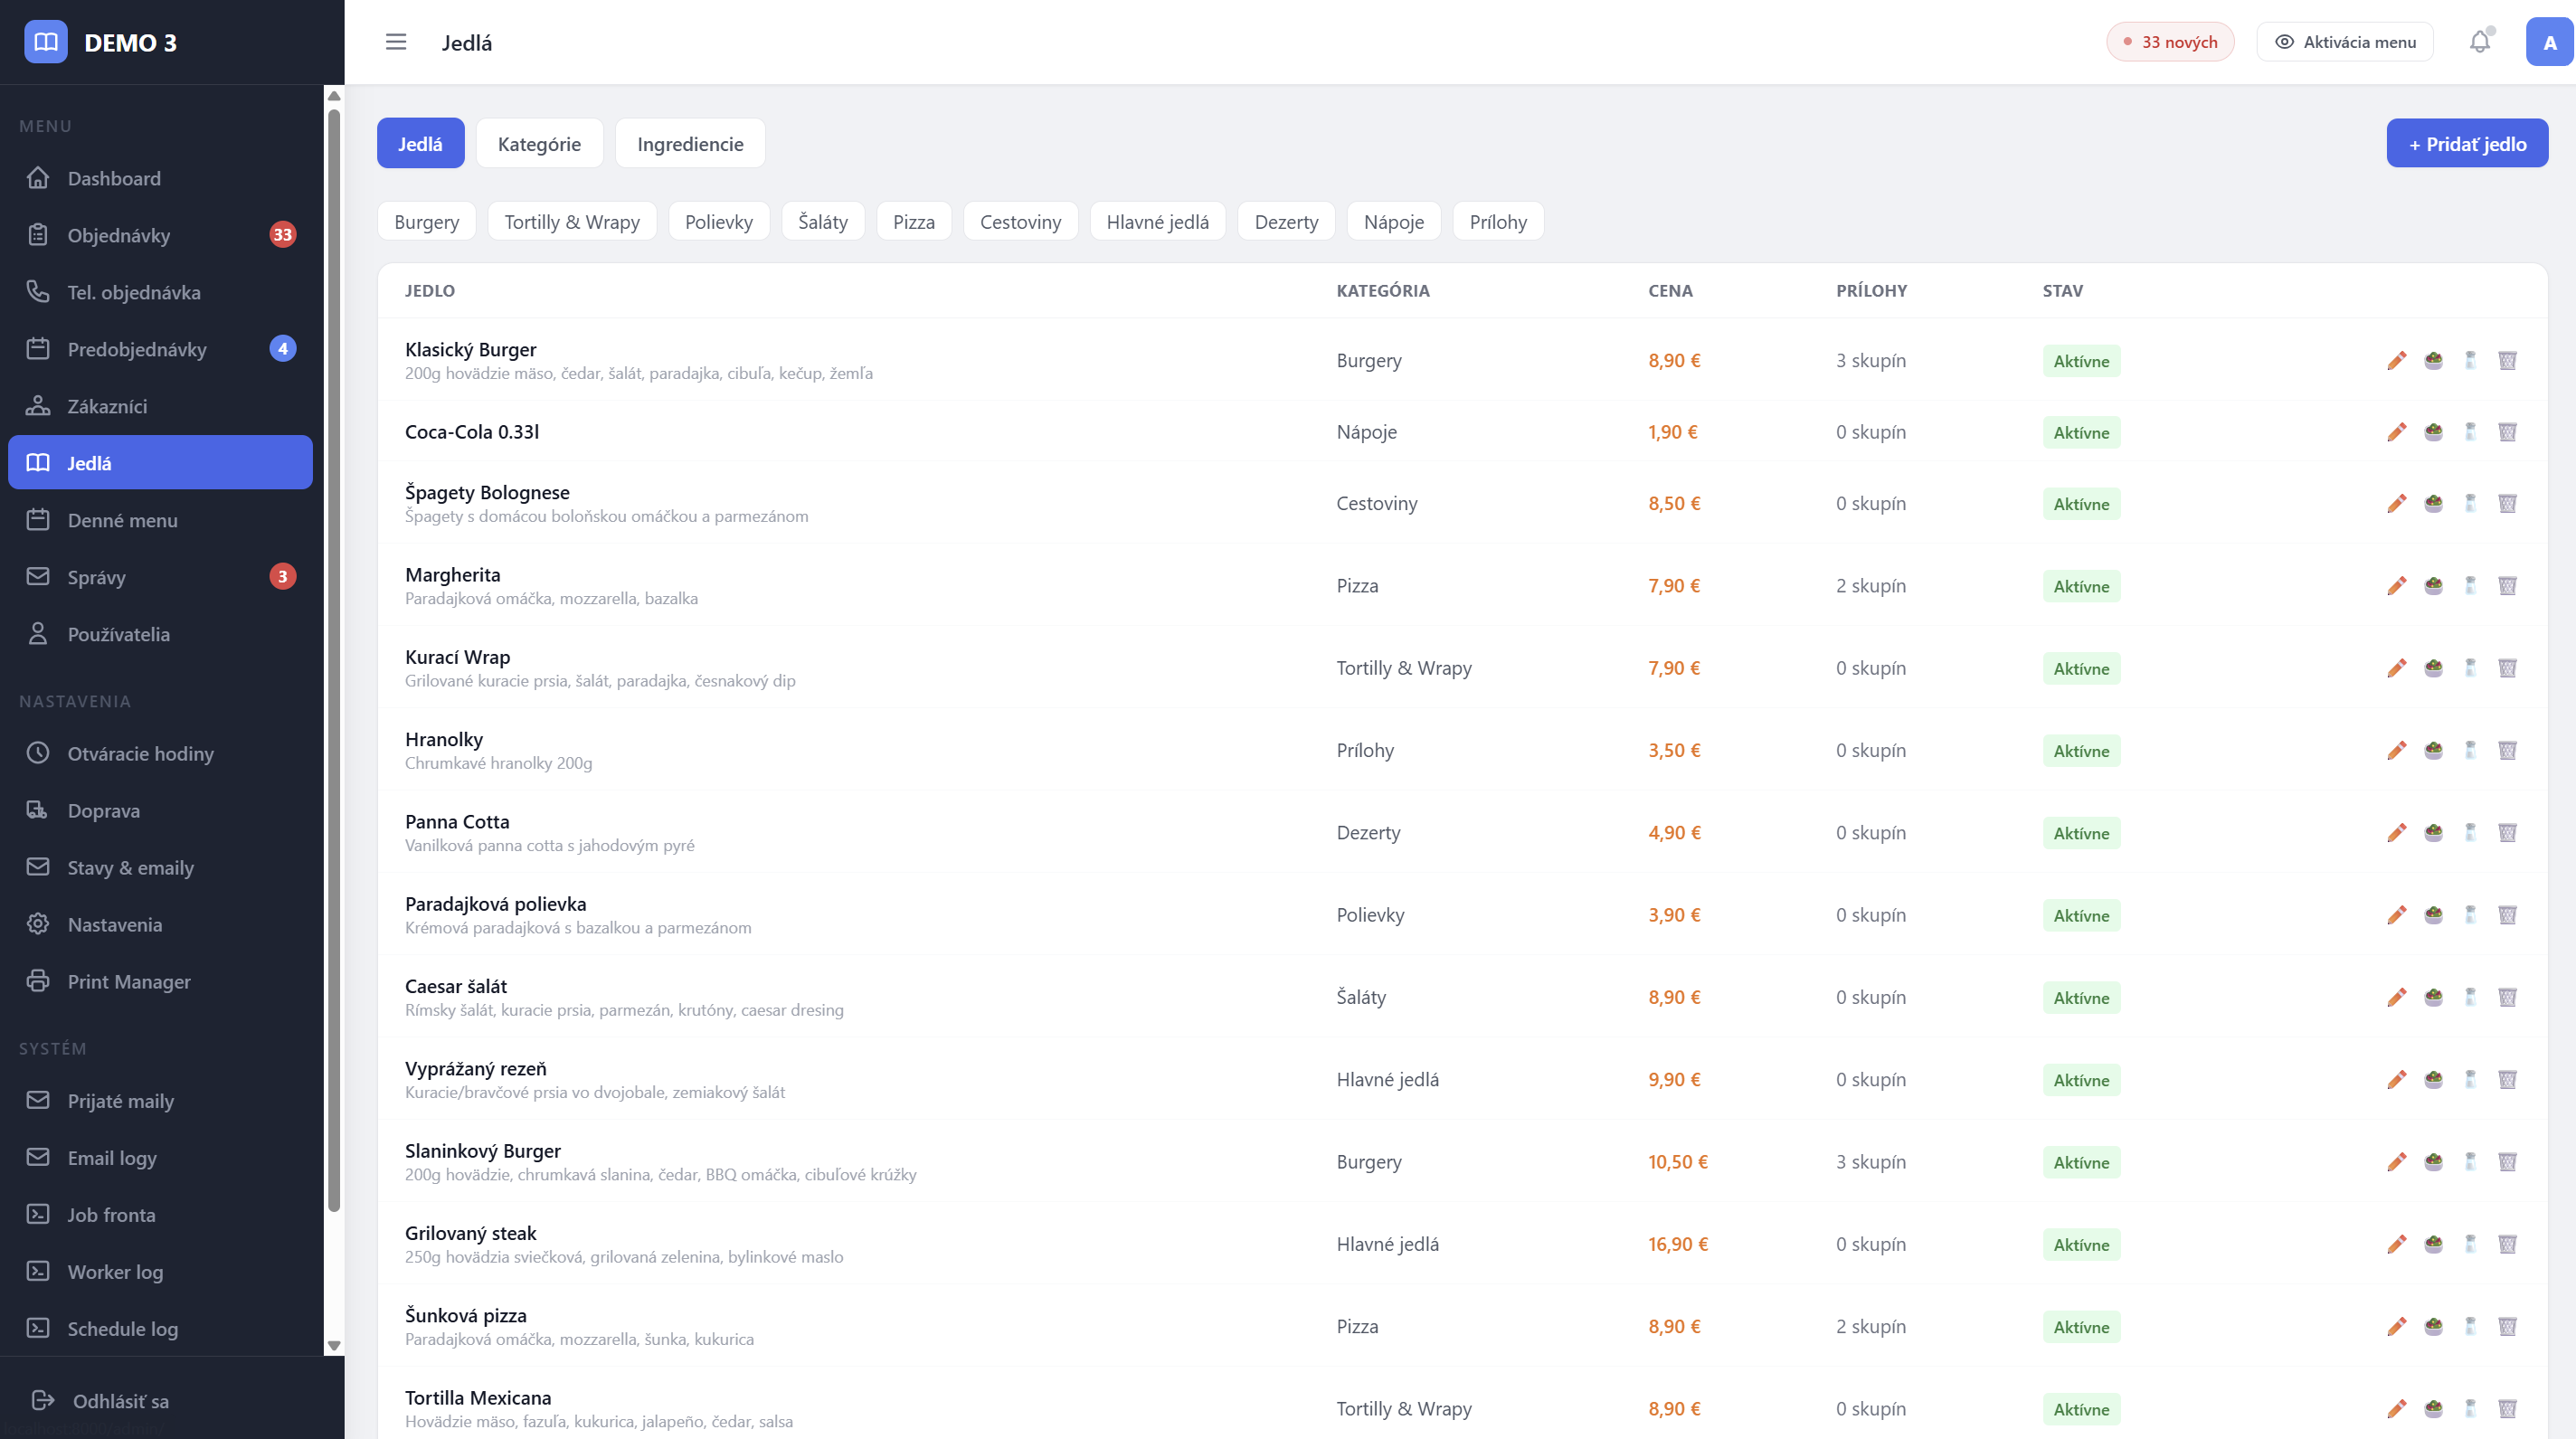
Task: Toggle the Aktívne status of Špagety Bolognese
Action: click(2081, 504)
